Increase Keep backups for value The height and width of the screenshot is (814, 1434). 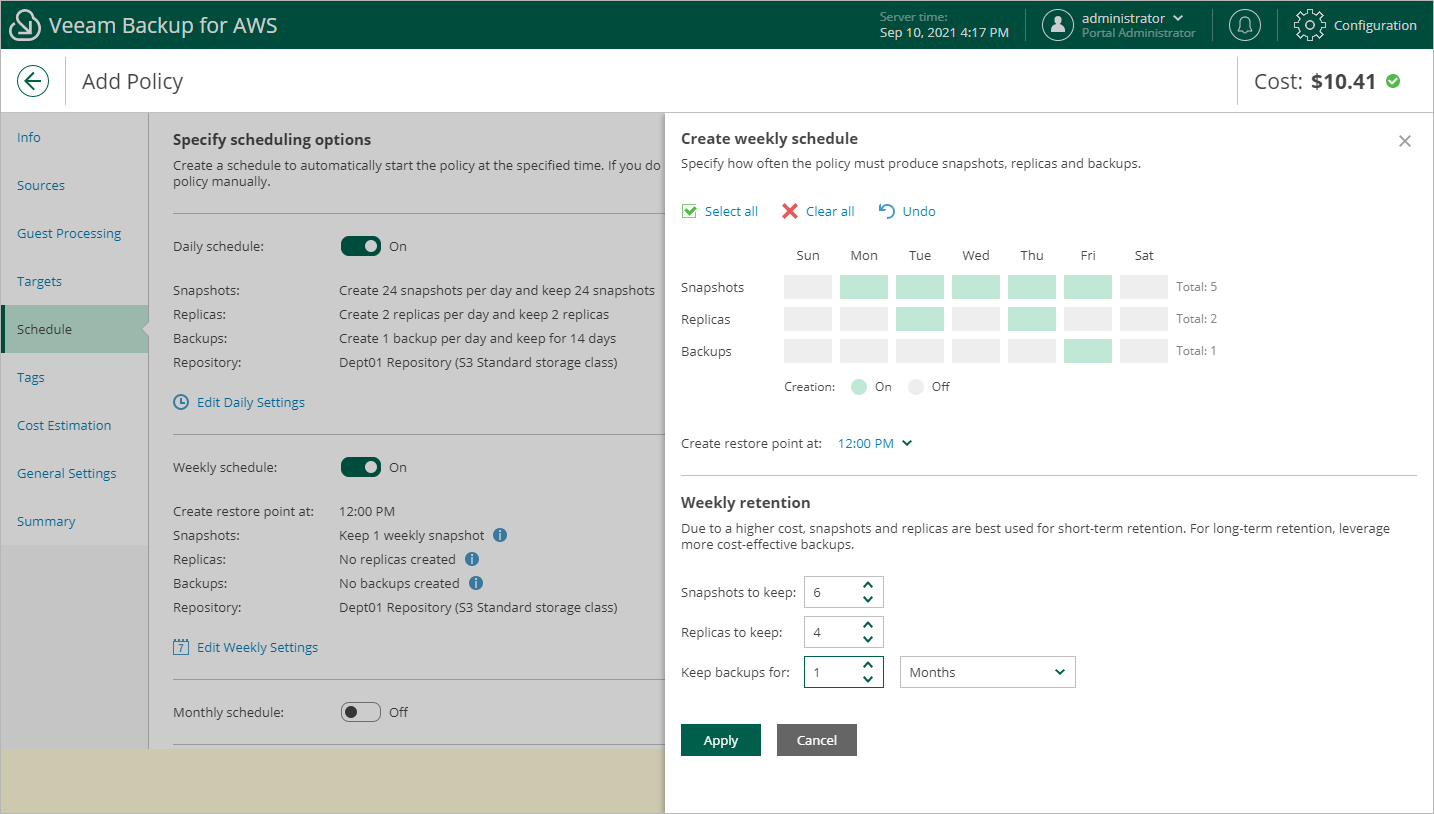point(868,665)
